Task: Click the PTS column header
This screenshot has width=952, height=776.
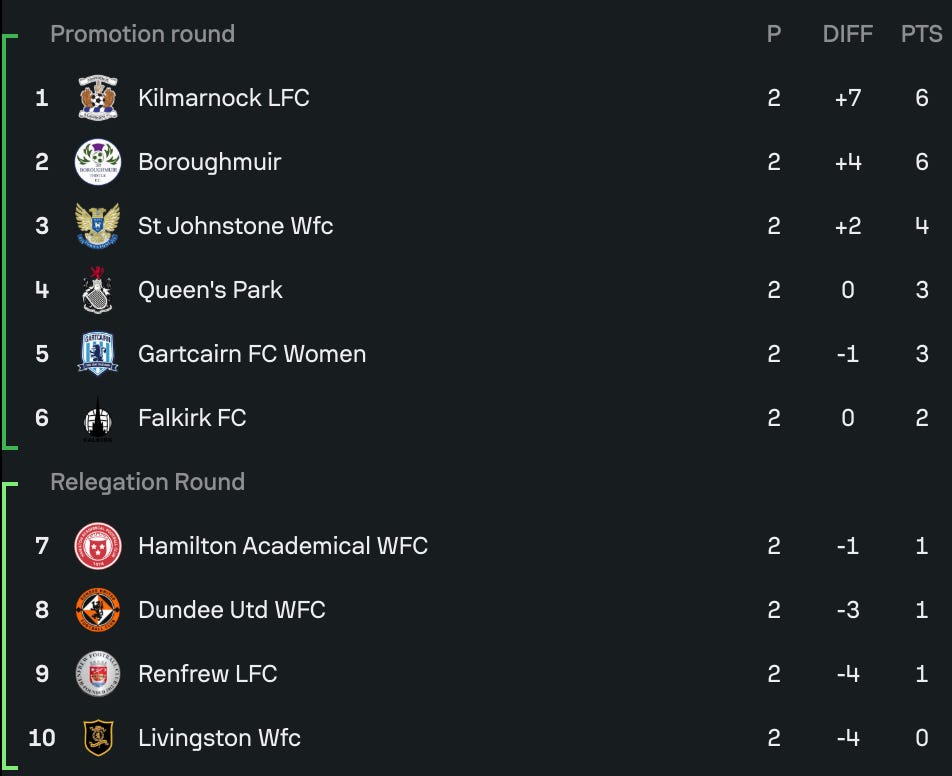Action: coord(922,34)
